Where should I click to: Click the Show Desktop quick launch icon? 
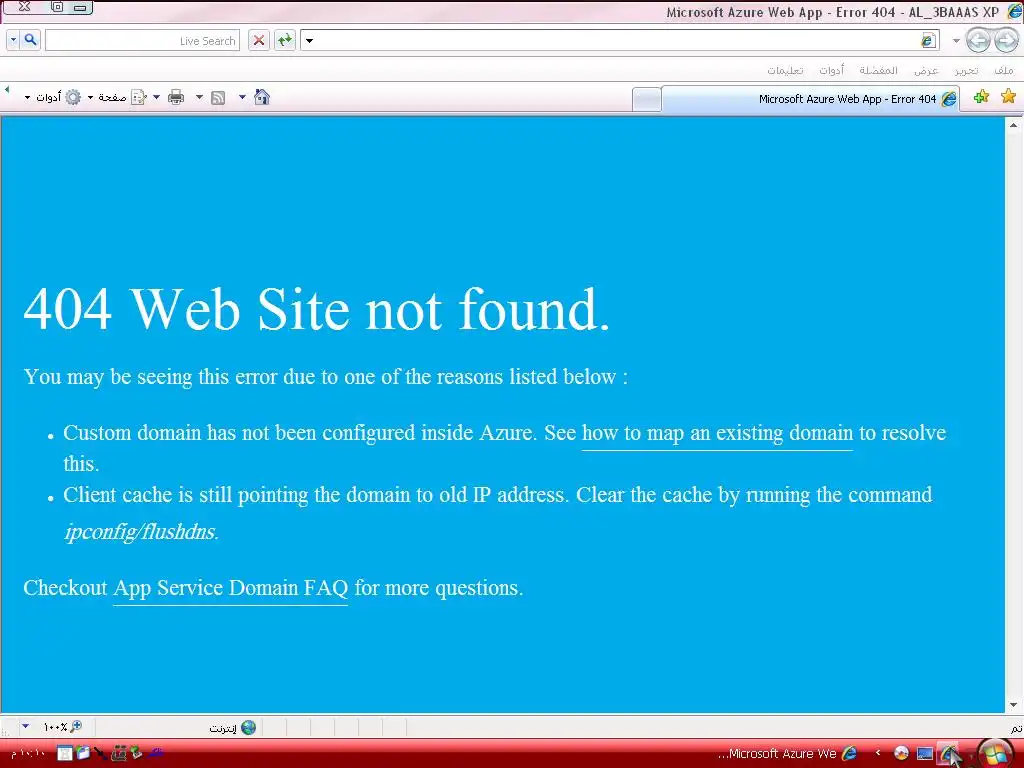point(925,754)
